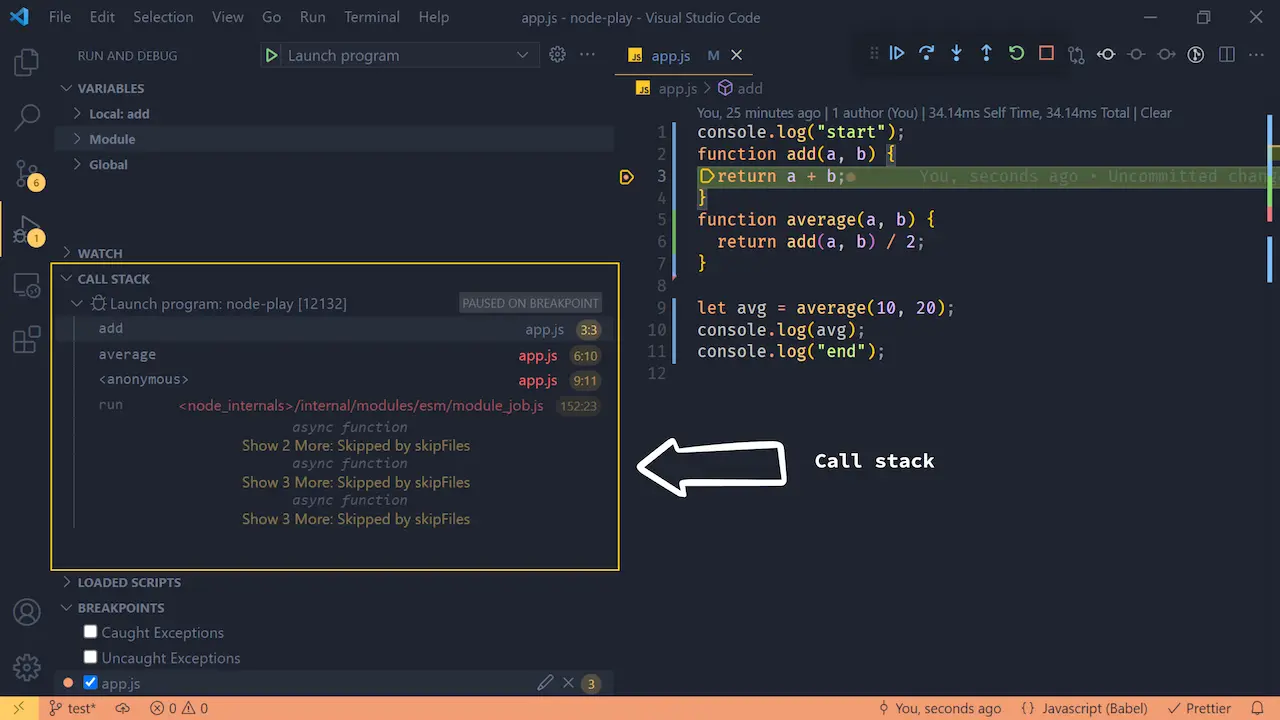Open the Selection menu
Viewport: 1280px width, 720px height.
click(163, 17)
